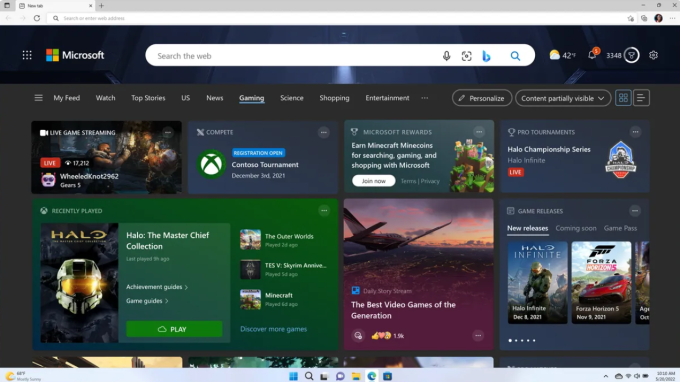Image resolution: width=680 pixels, height=382 pixels.
Task: Open Halo Infinite game thumbnail
Action: point(537,282)
